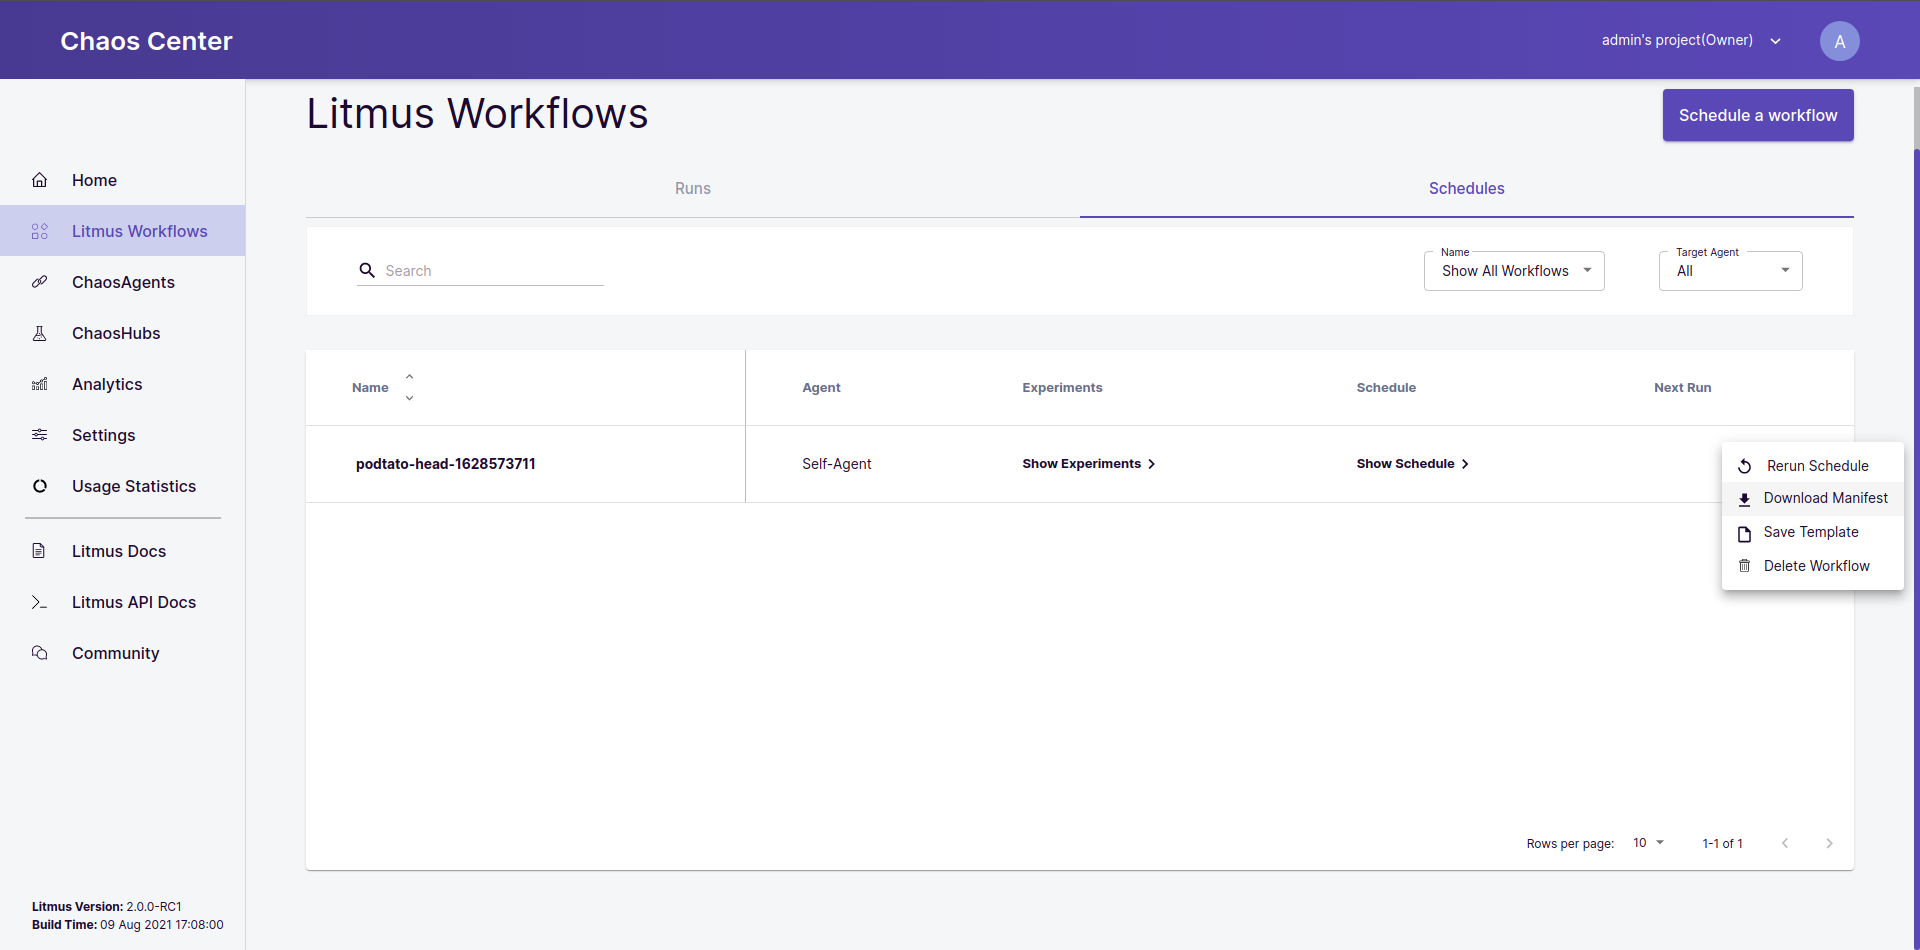Click the Community chat icon

click(40, 653)
